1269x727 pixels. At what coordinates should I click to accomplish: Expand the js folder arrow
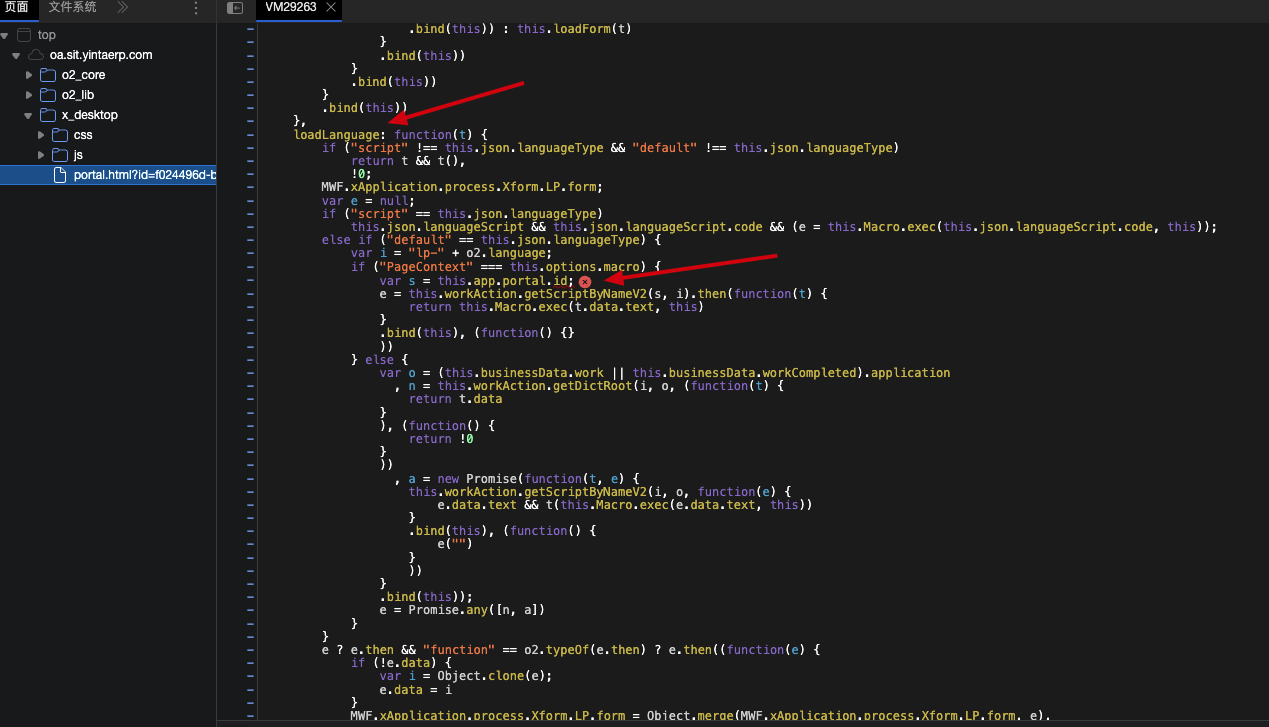(x=41, y=155)
